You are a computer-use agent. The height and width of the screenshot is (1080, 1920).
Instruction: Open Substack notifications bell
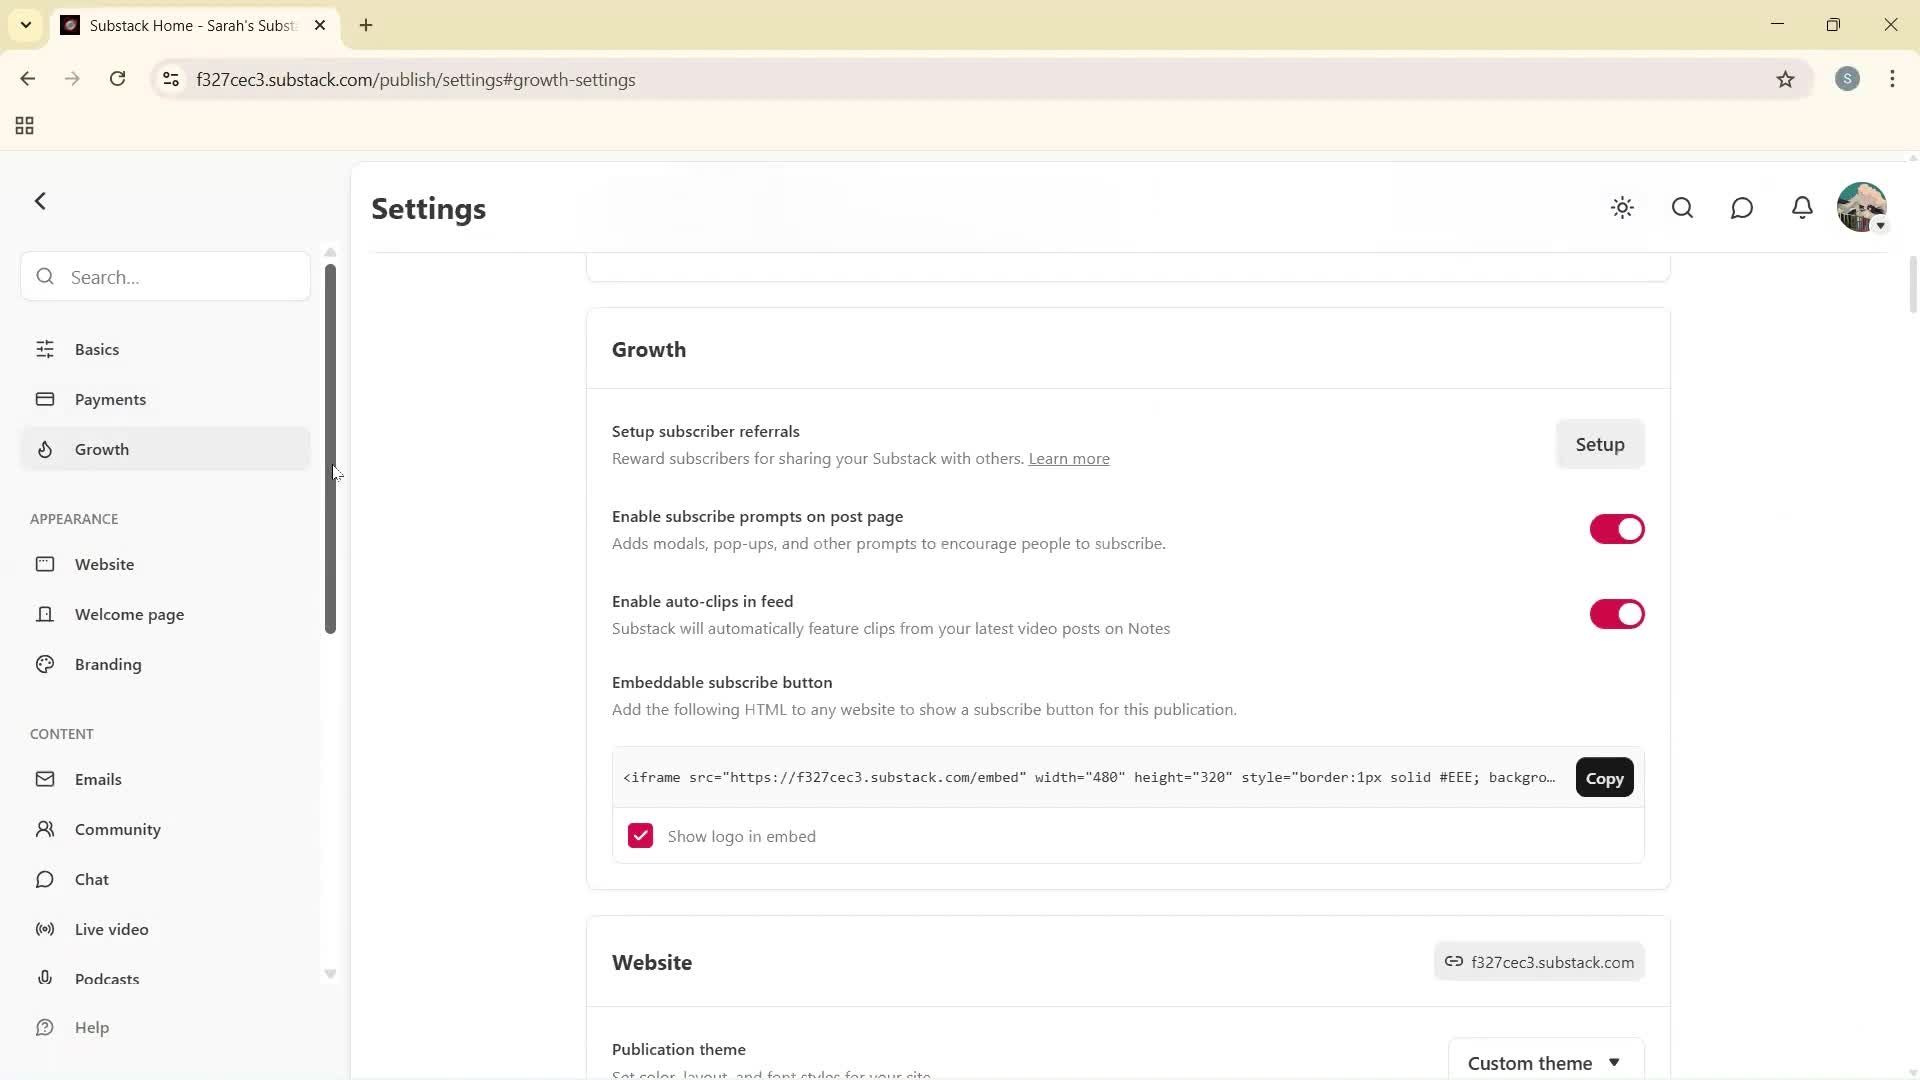1801,208
